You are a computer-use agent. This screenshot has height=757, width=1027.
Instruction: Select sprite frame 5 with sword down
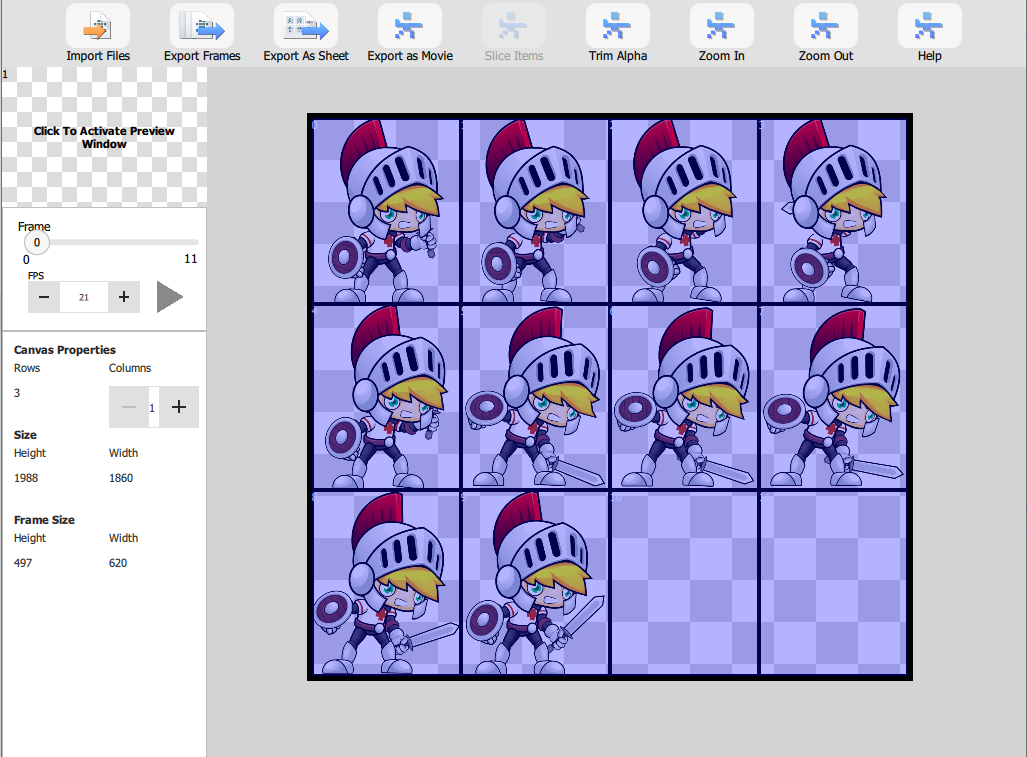pos(534,397)
